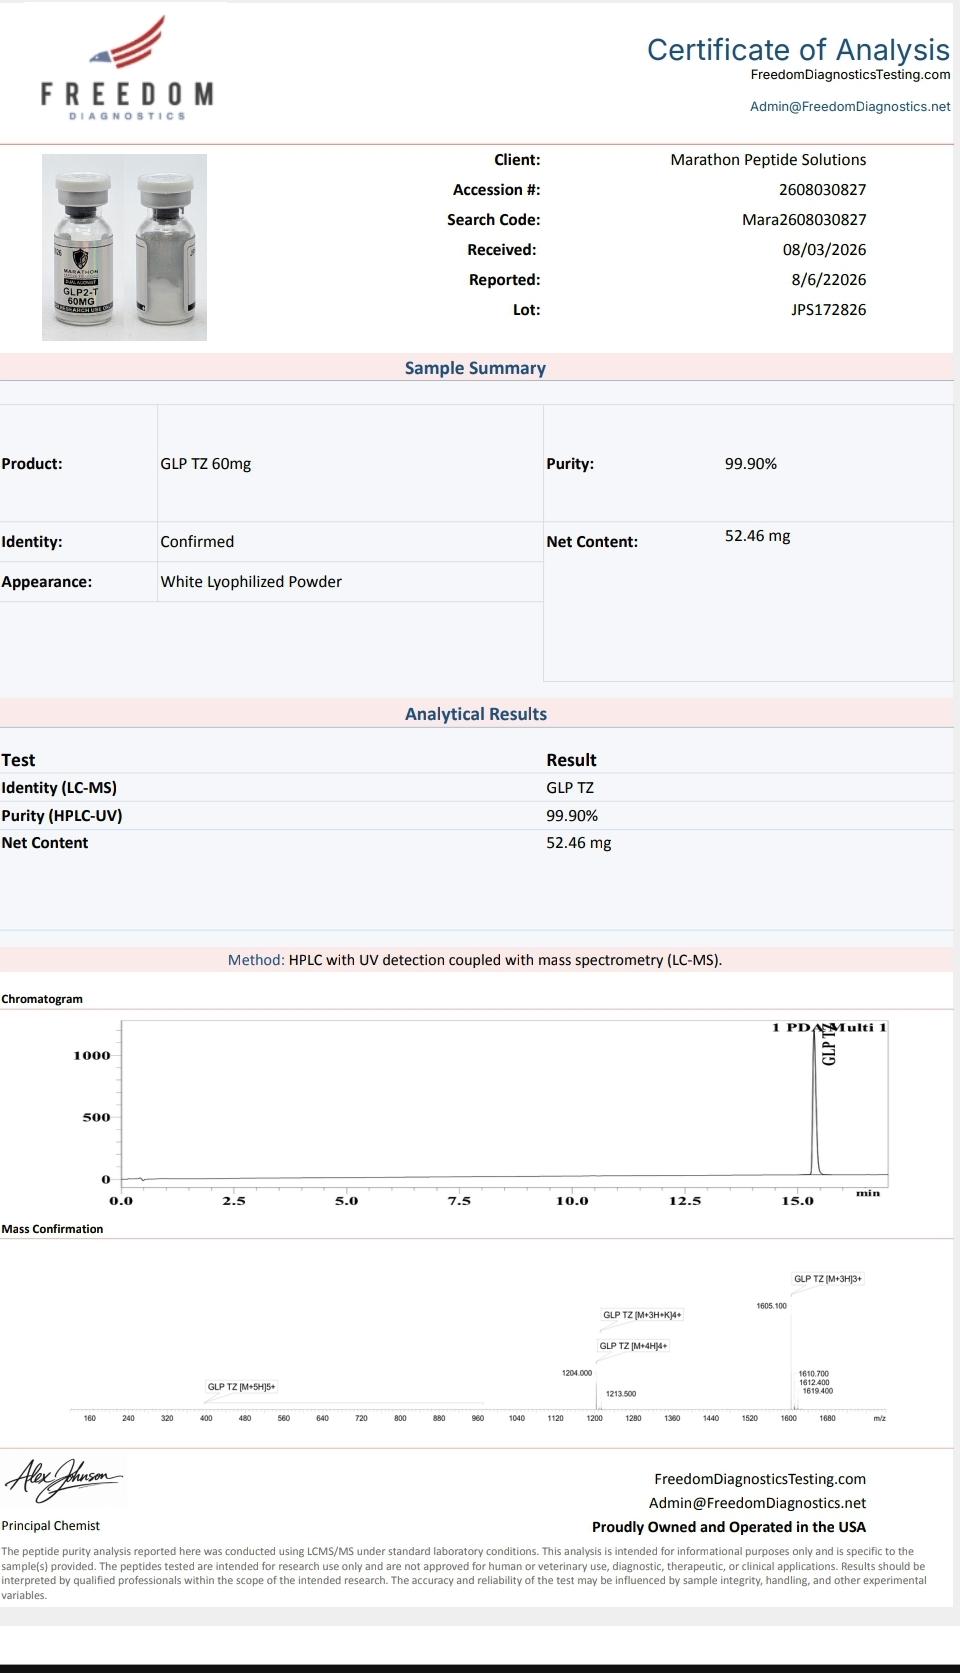Select White Lyophilized Powder appearance value

pyautogui.click(x=251, y=582)
